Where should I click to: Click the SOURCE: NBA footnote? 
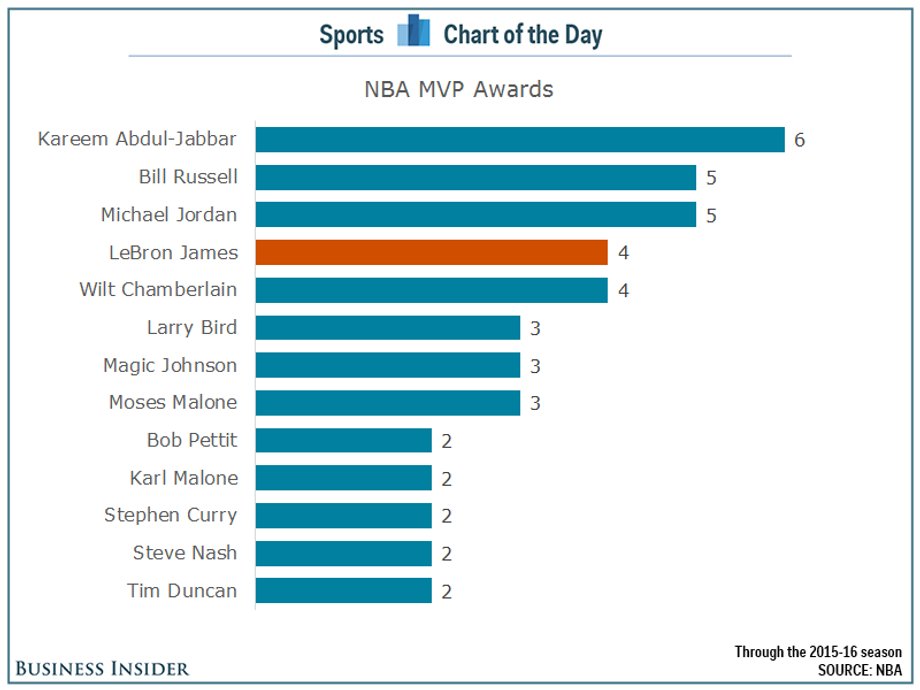point(860,670)
